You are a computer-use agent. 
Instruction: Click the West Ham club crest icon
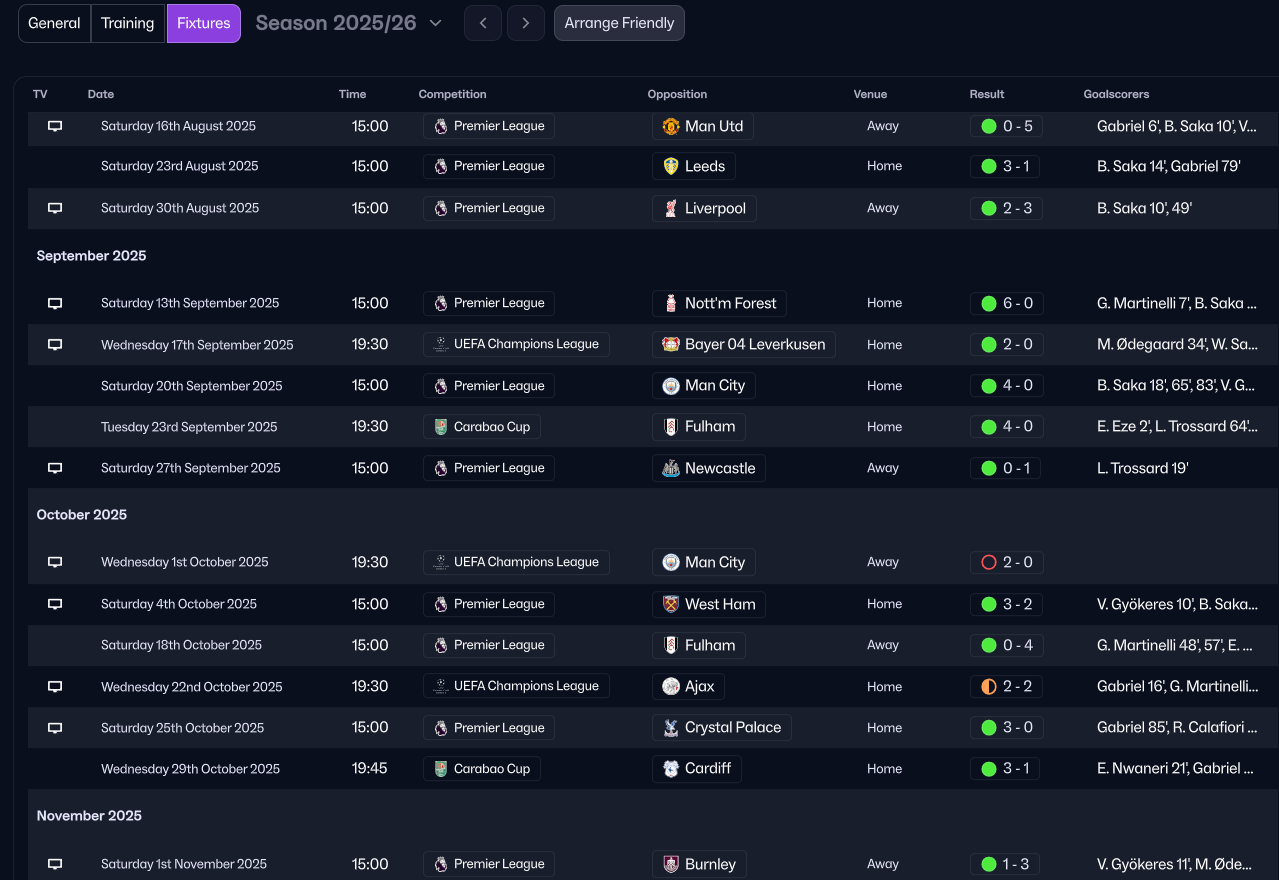(x=671, y=604)
